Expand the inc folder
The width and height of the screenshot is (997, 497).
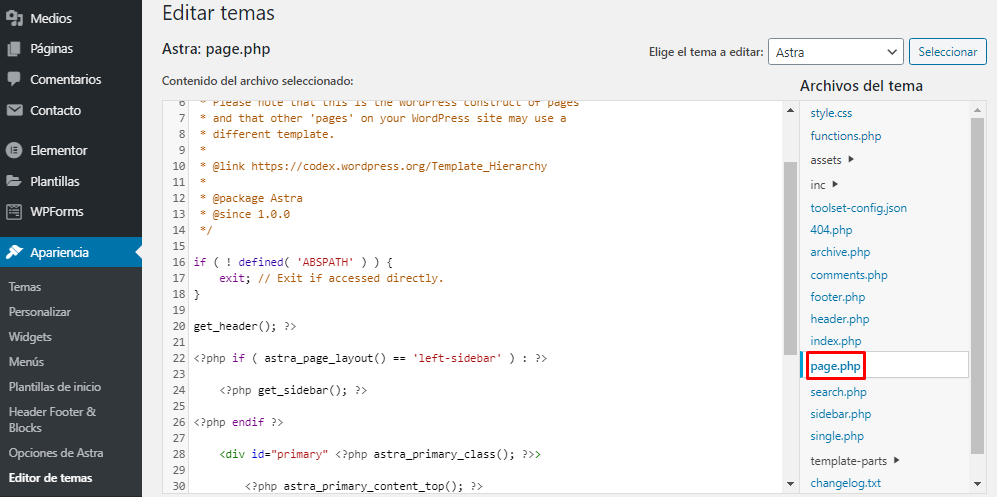(x=835, y=184)
